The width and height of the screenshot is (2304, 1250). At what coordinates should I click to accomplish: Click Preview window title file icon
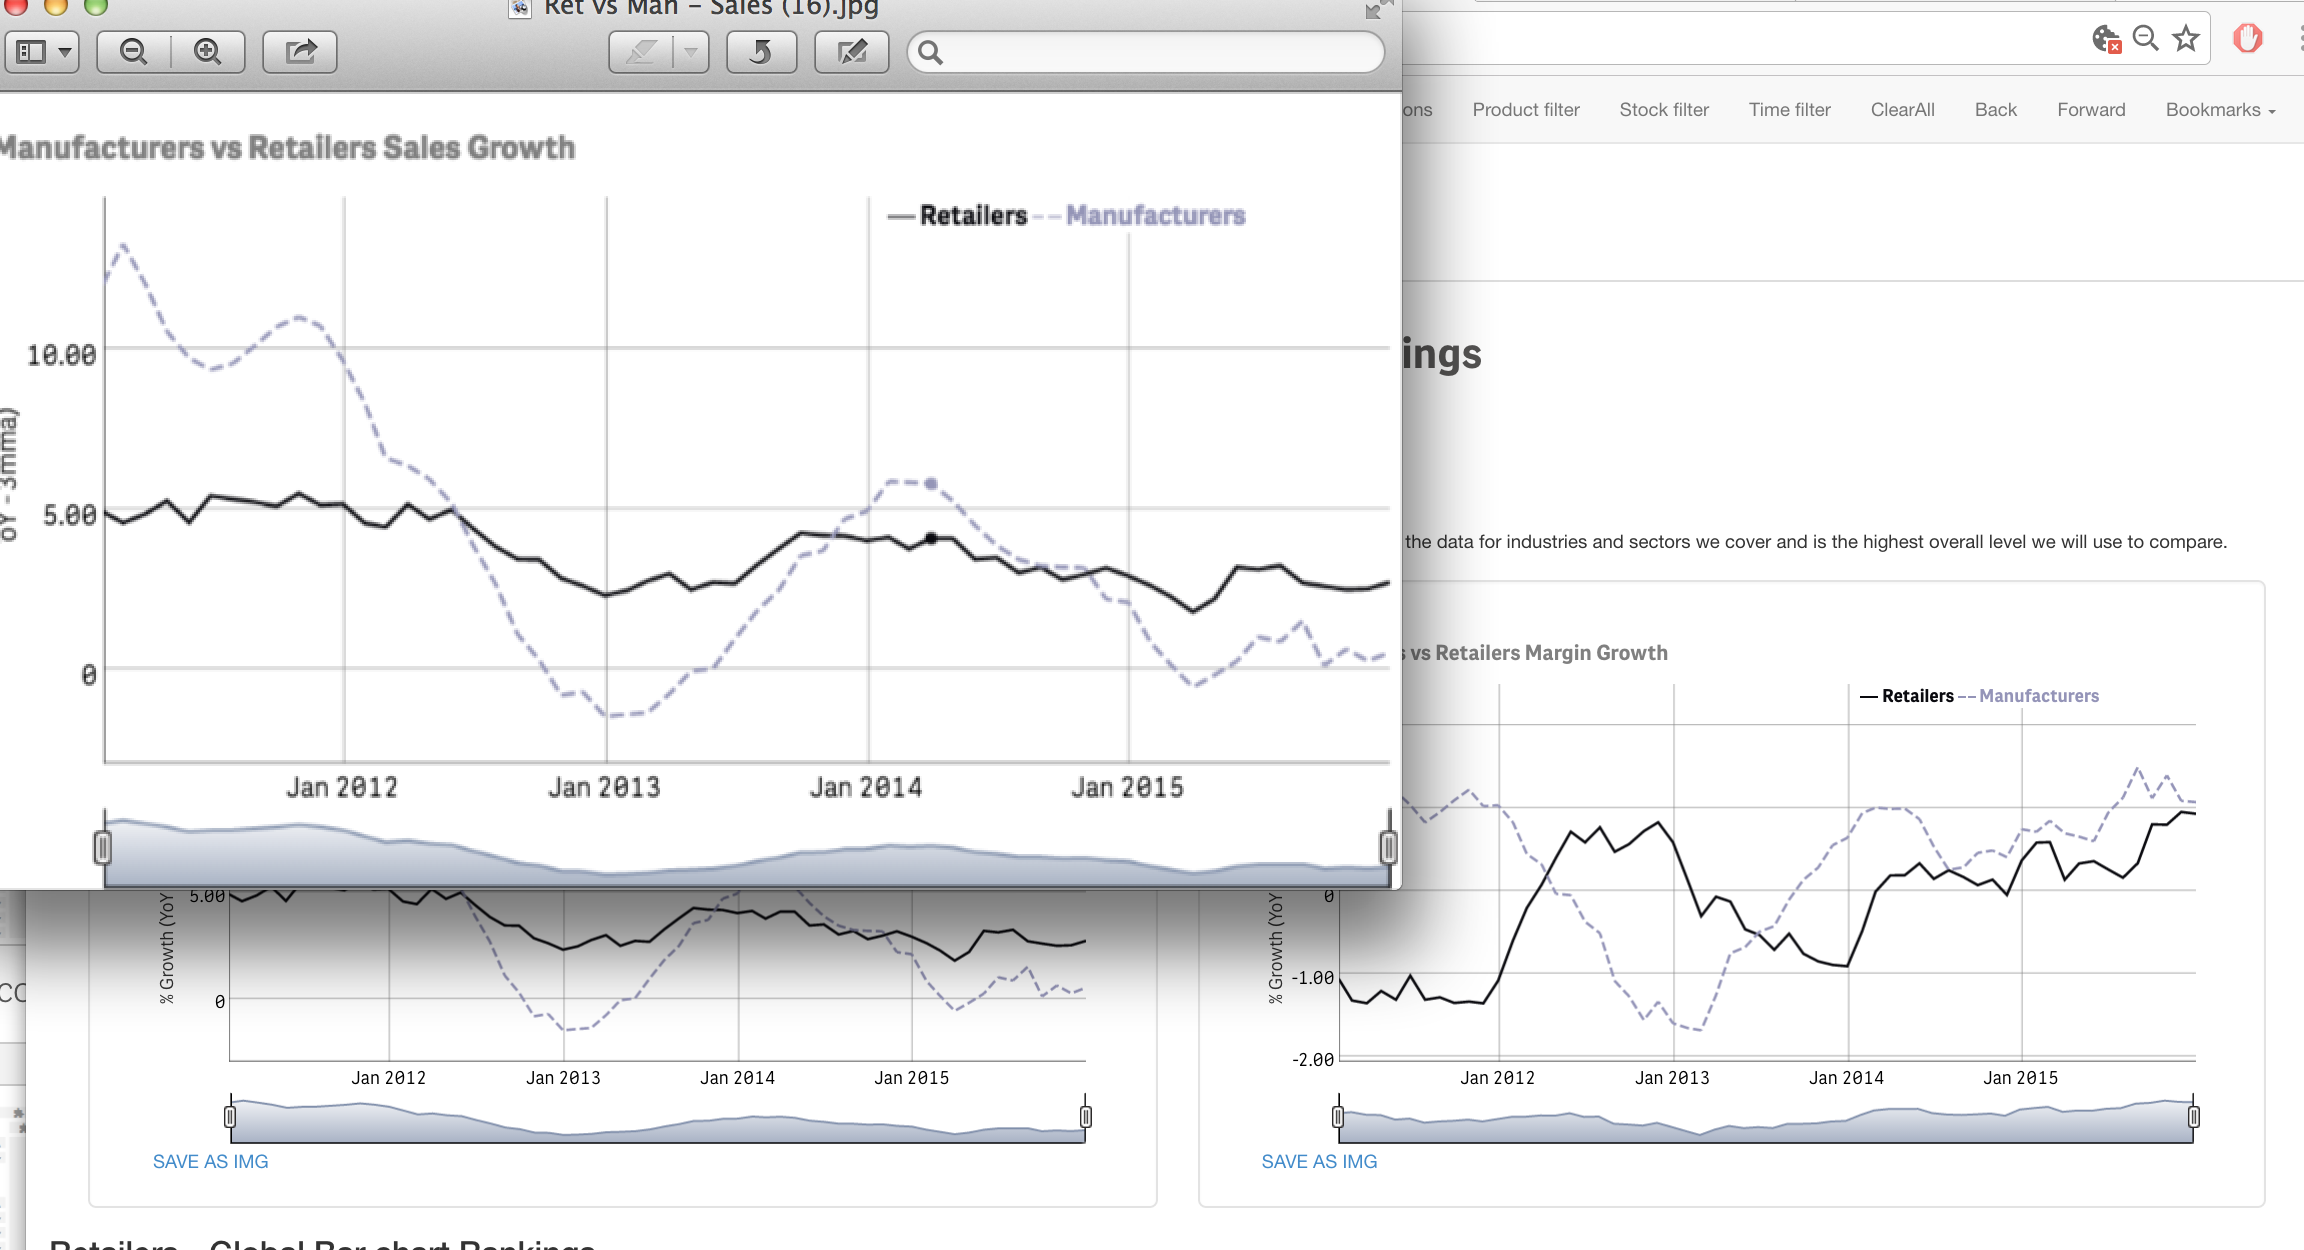pos(520,9)
